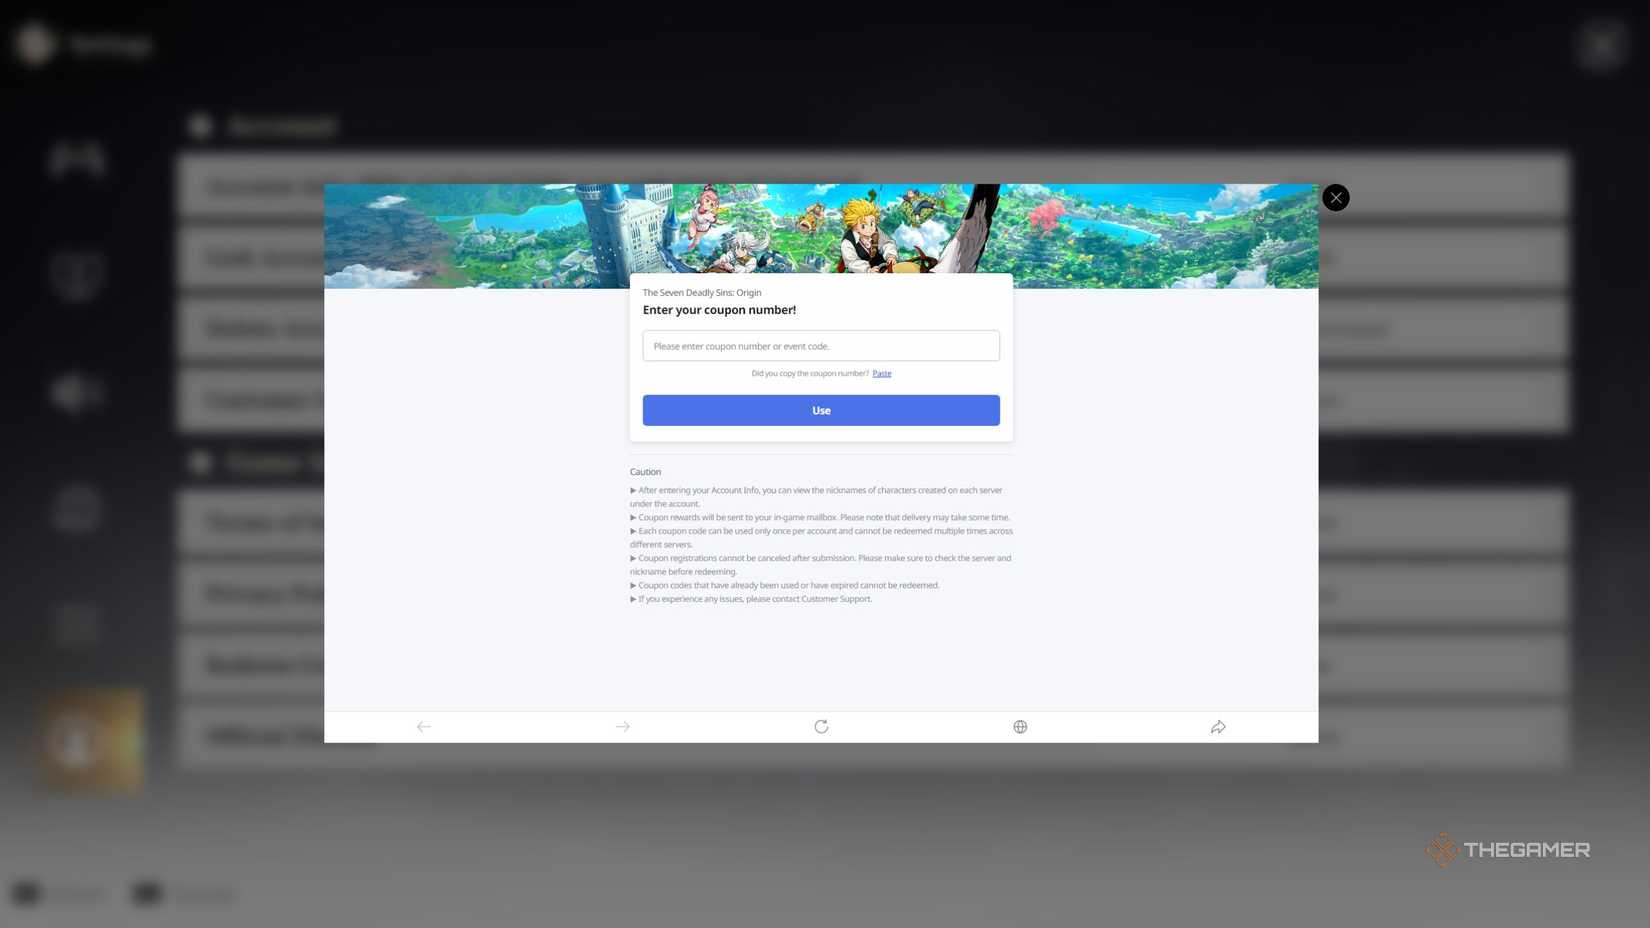Click the browser forward arrow
Viewport: 1650px width, 928px height.
623,727
